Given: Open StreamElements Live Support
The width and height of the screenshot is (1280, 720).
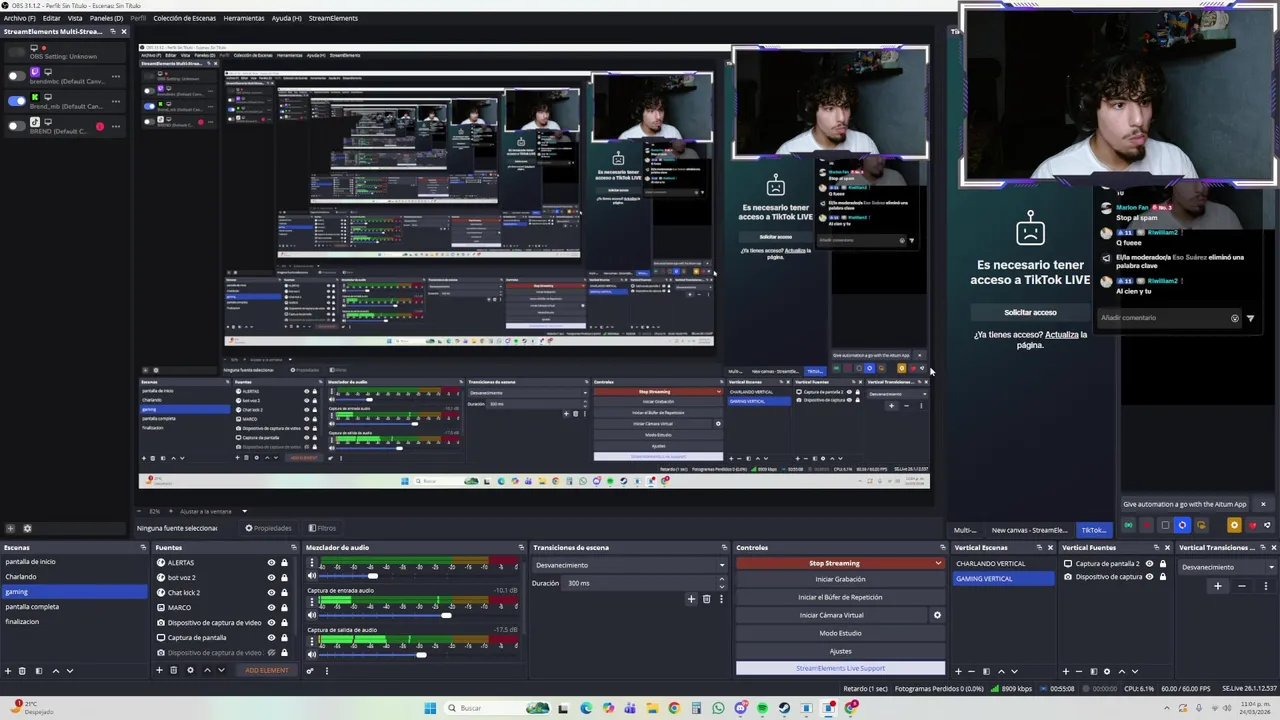Looking at the screenshot, I should [x=840, y=668].
